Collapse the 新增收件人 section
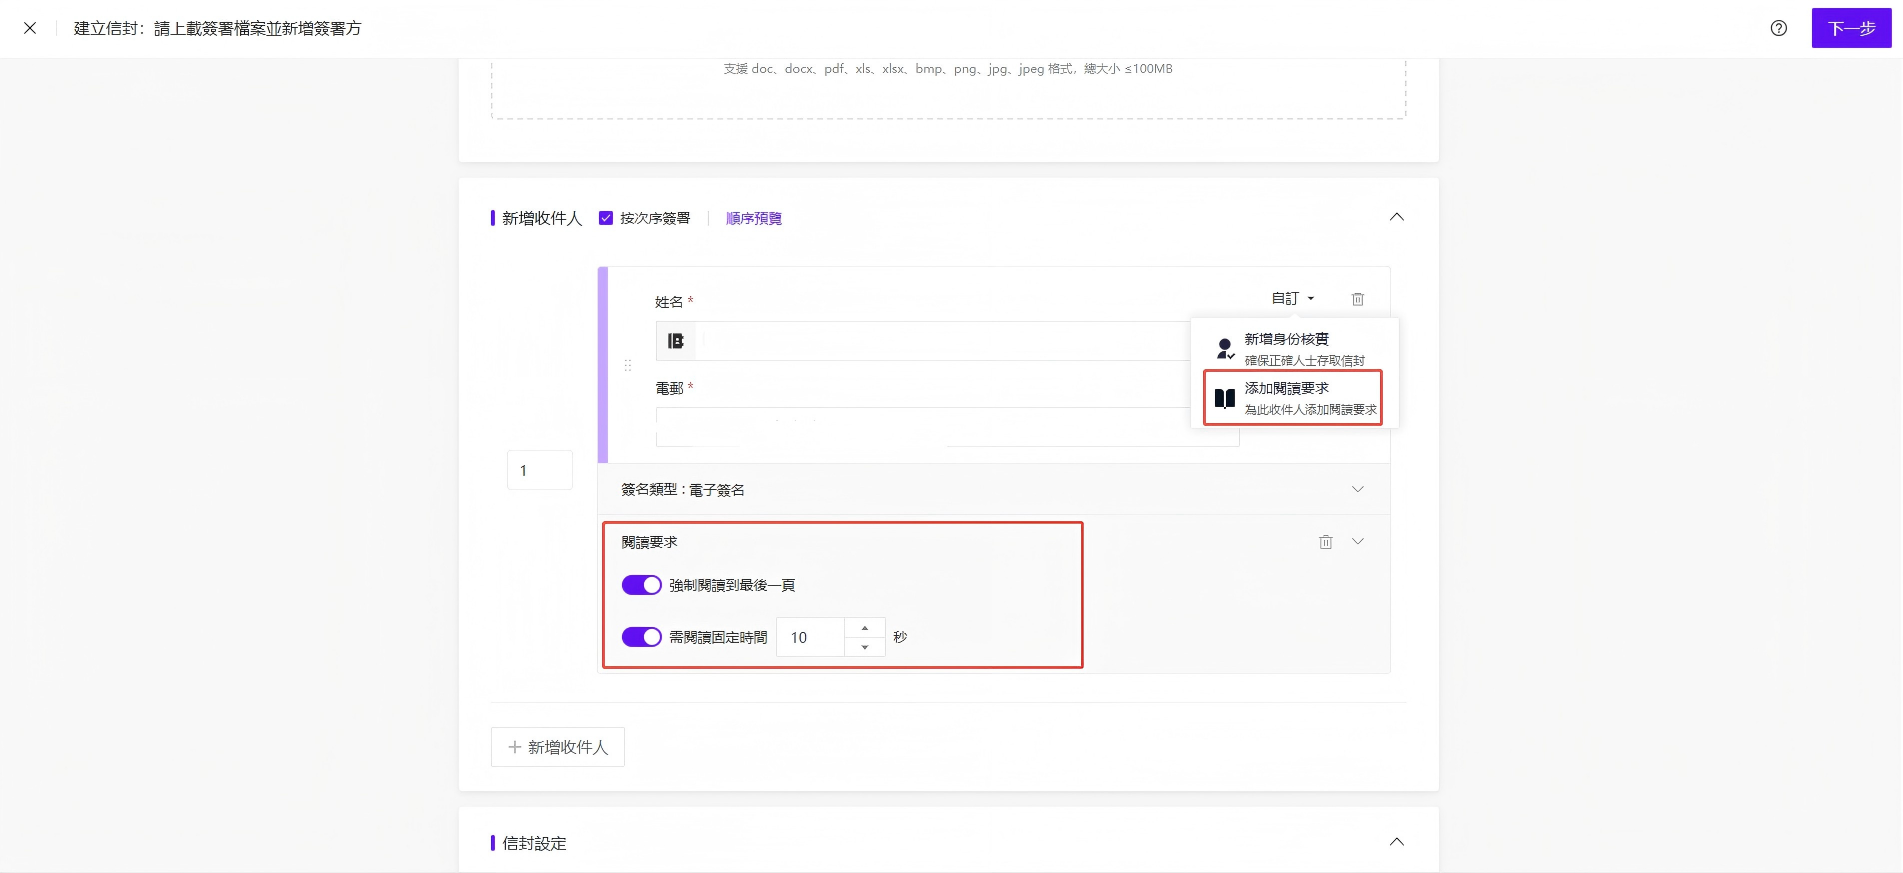The image size is (1903, 873). [x=1397, y=217]
